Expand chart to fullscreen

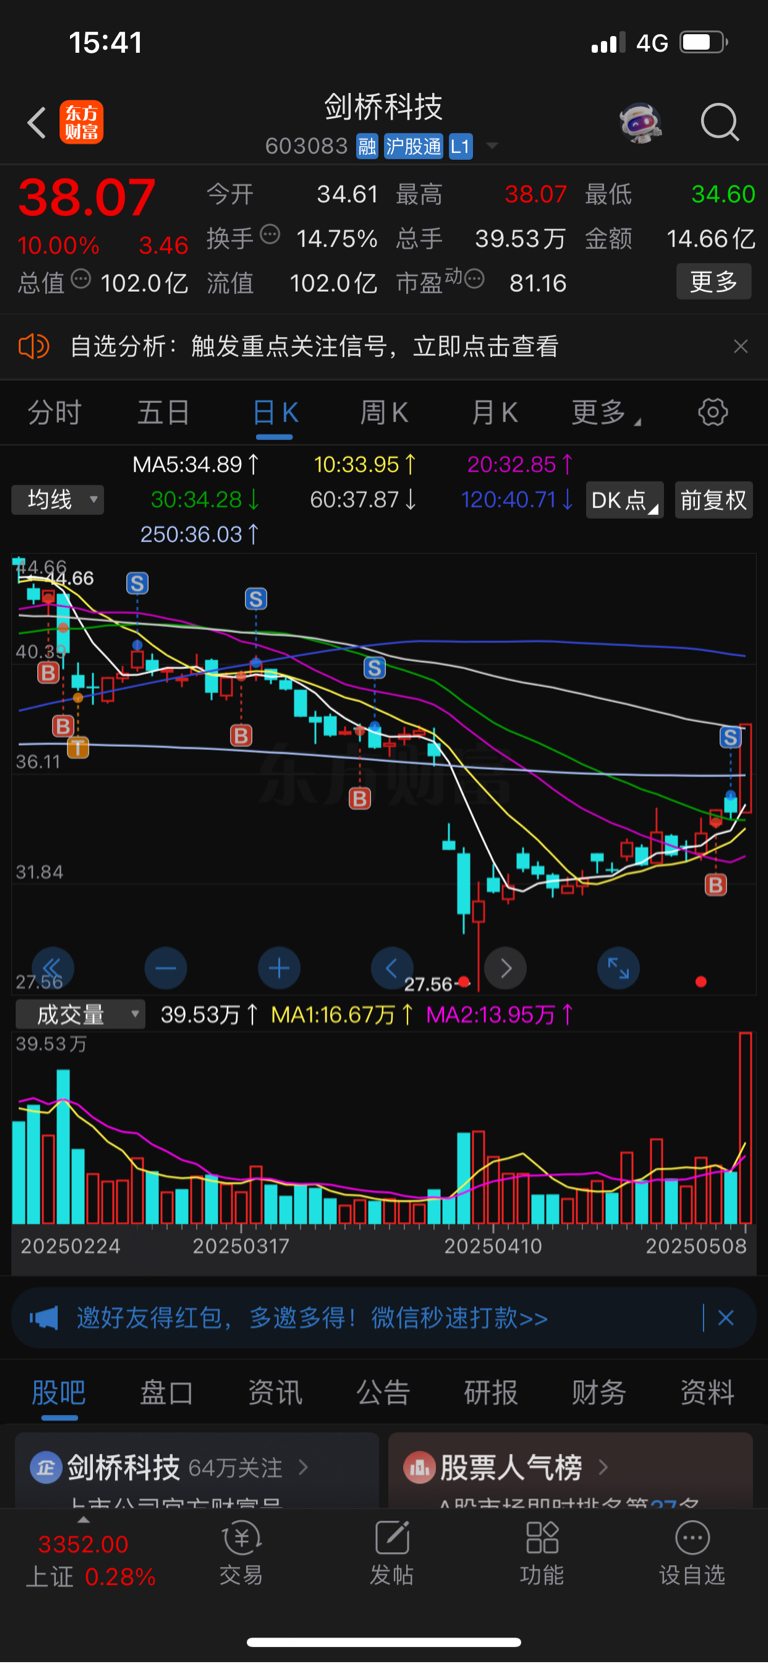pos(619,968)
